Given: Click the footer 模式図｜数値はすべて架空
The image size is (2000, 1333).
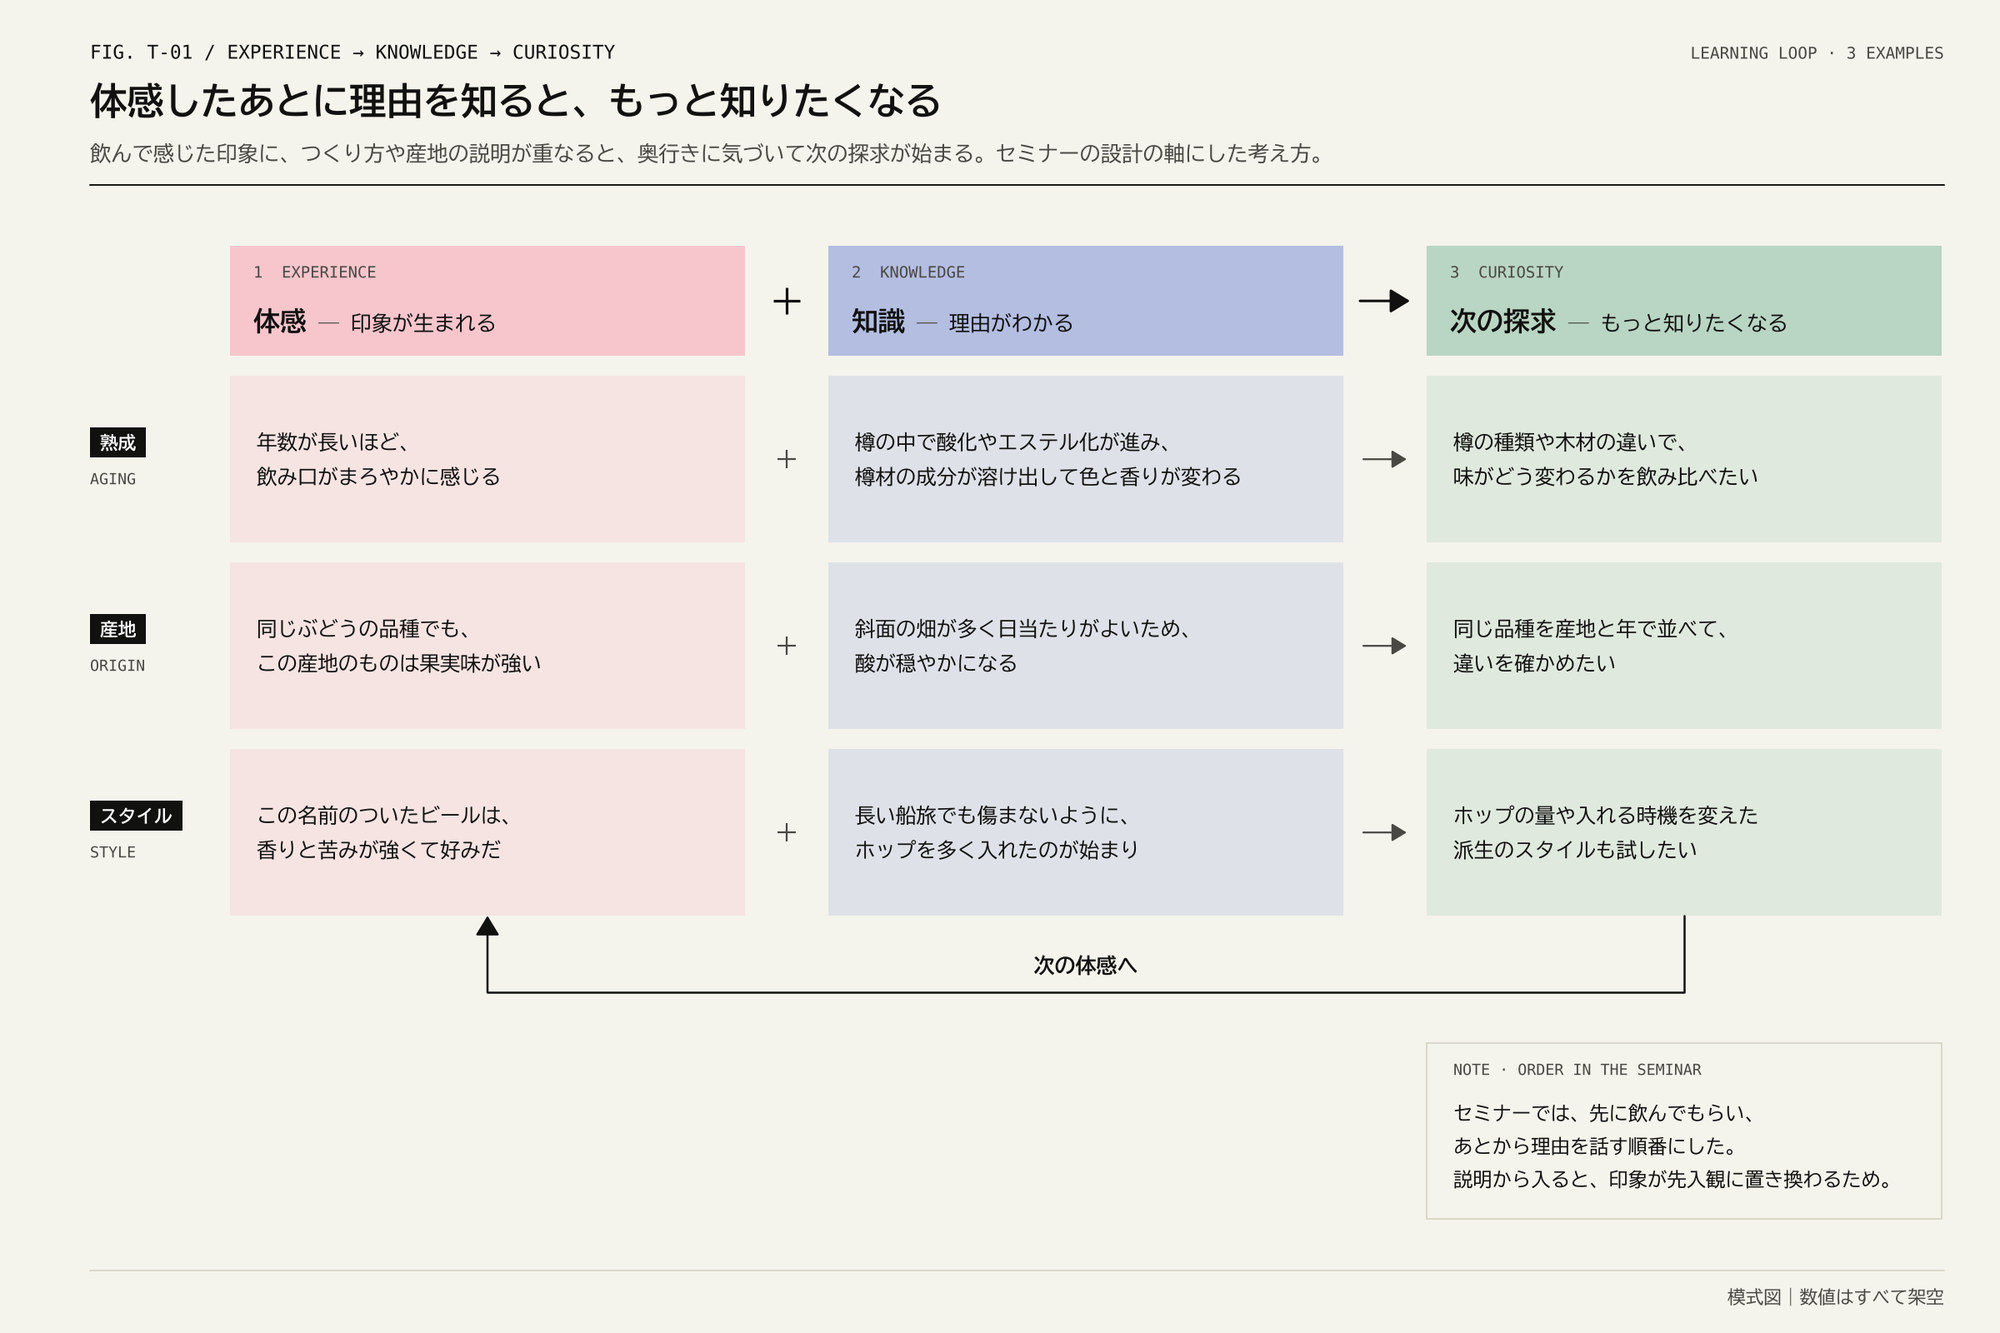Looking at the screenshot, I should coord(1835,1297).
